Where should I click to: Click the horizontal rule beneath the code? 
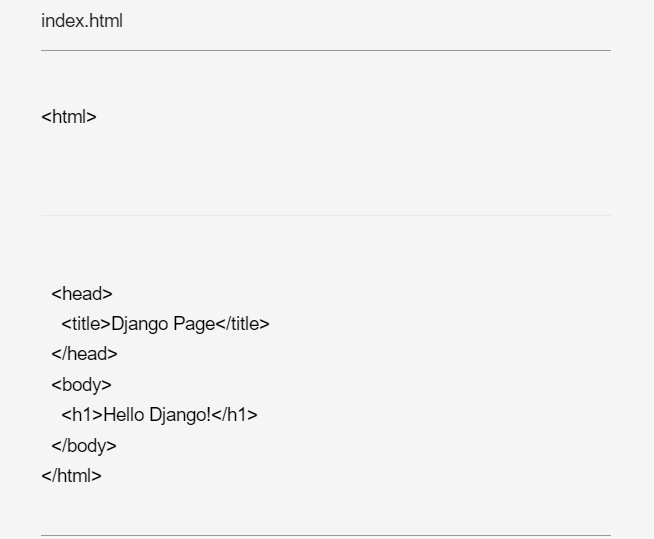coord(325,535)
